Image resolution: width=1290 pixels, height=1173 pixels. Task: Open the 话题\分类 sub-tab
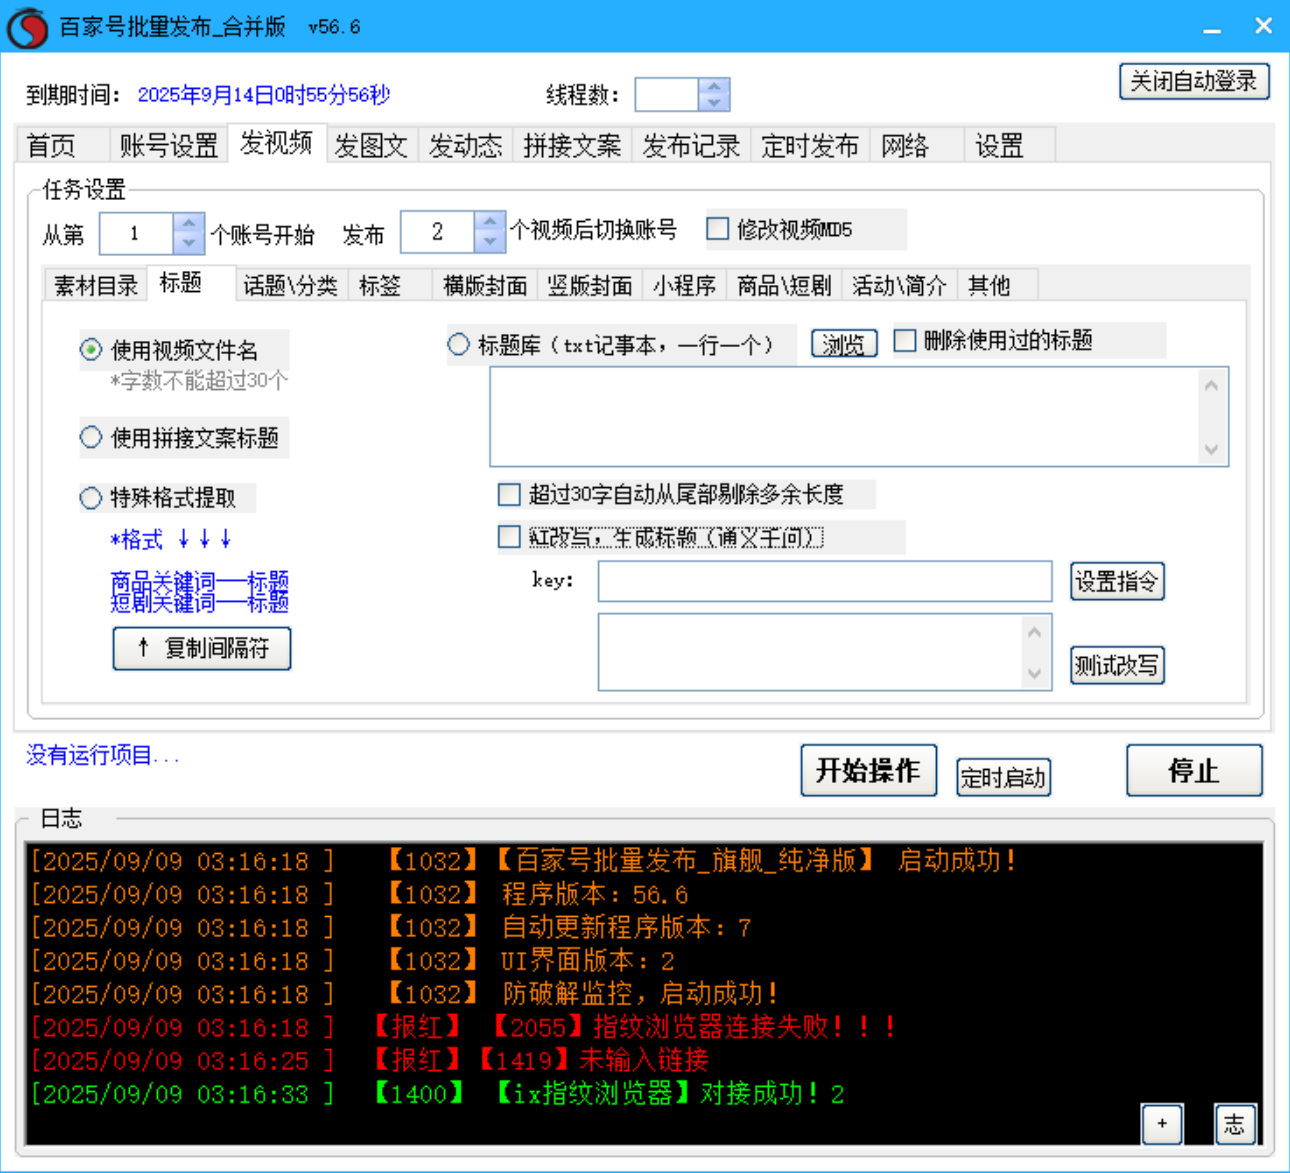[x=290, y=284]
